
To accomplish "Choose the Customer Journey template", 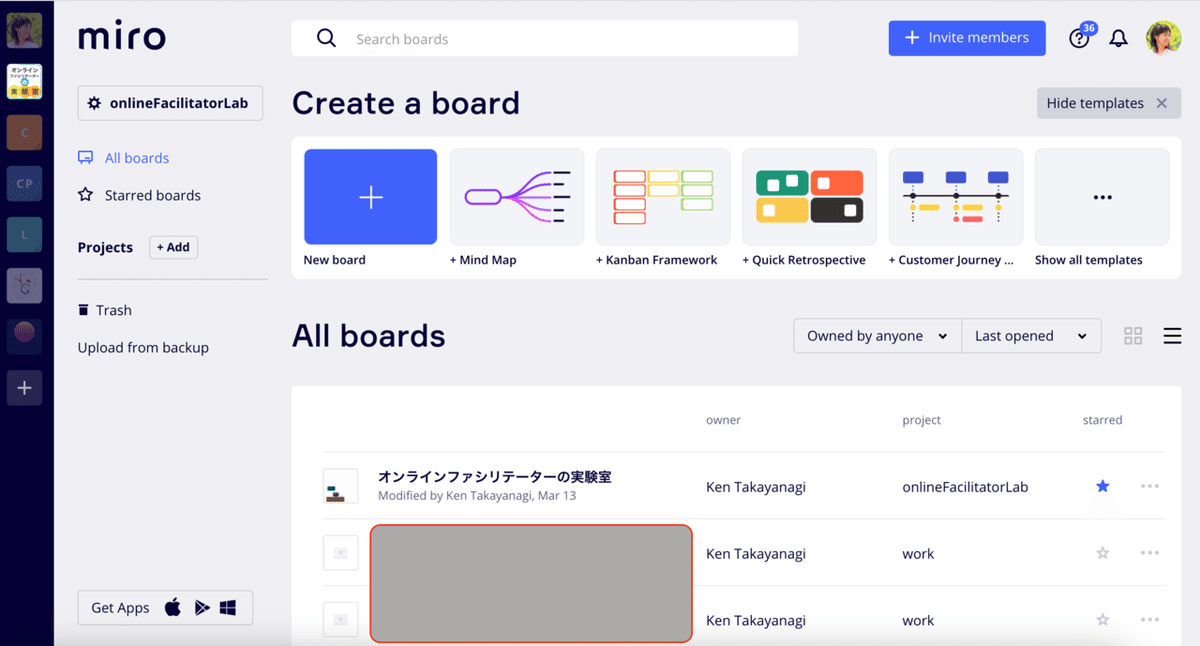I will pos(955,197).
